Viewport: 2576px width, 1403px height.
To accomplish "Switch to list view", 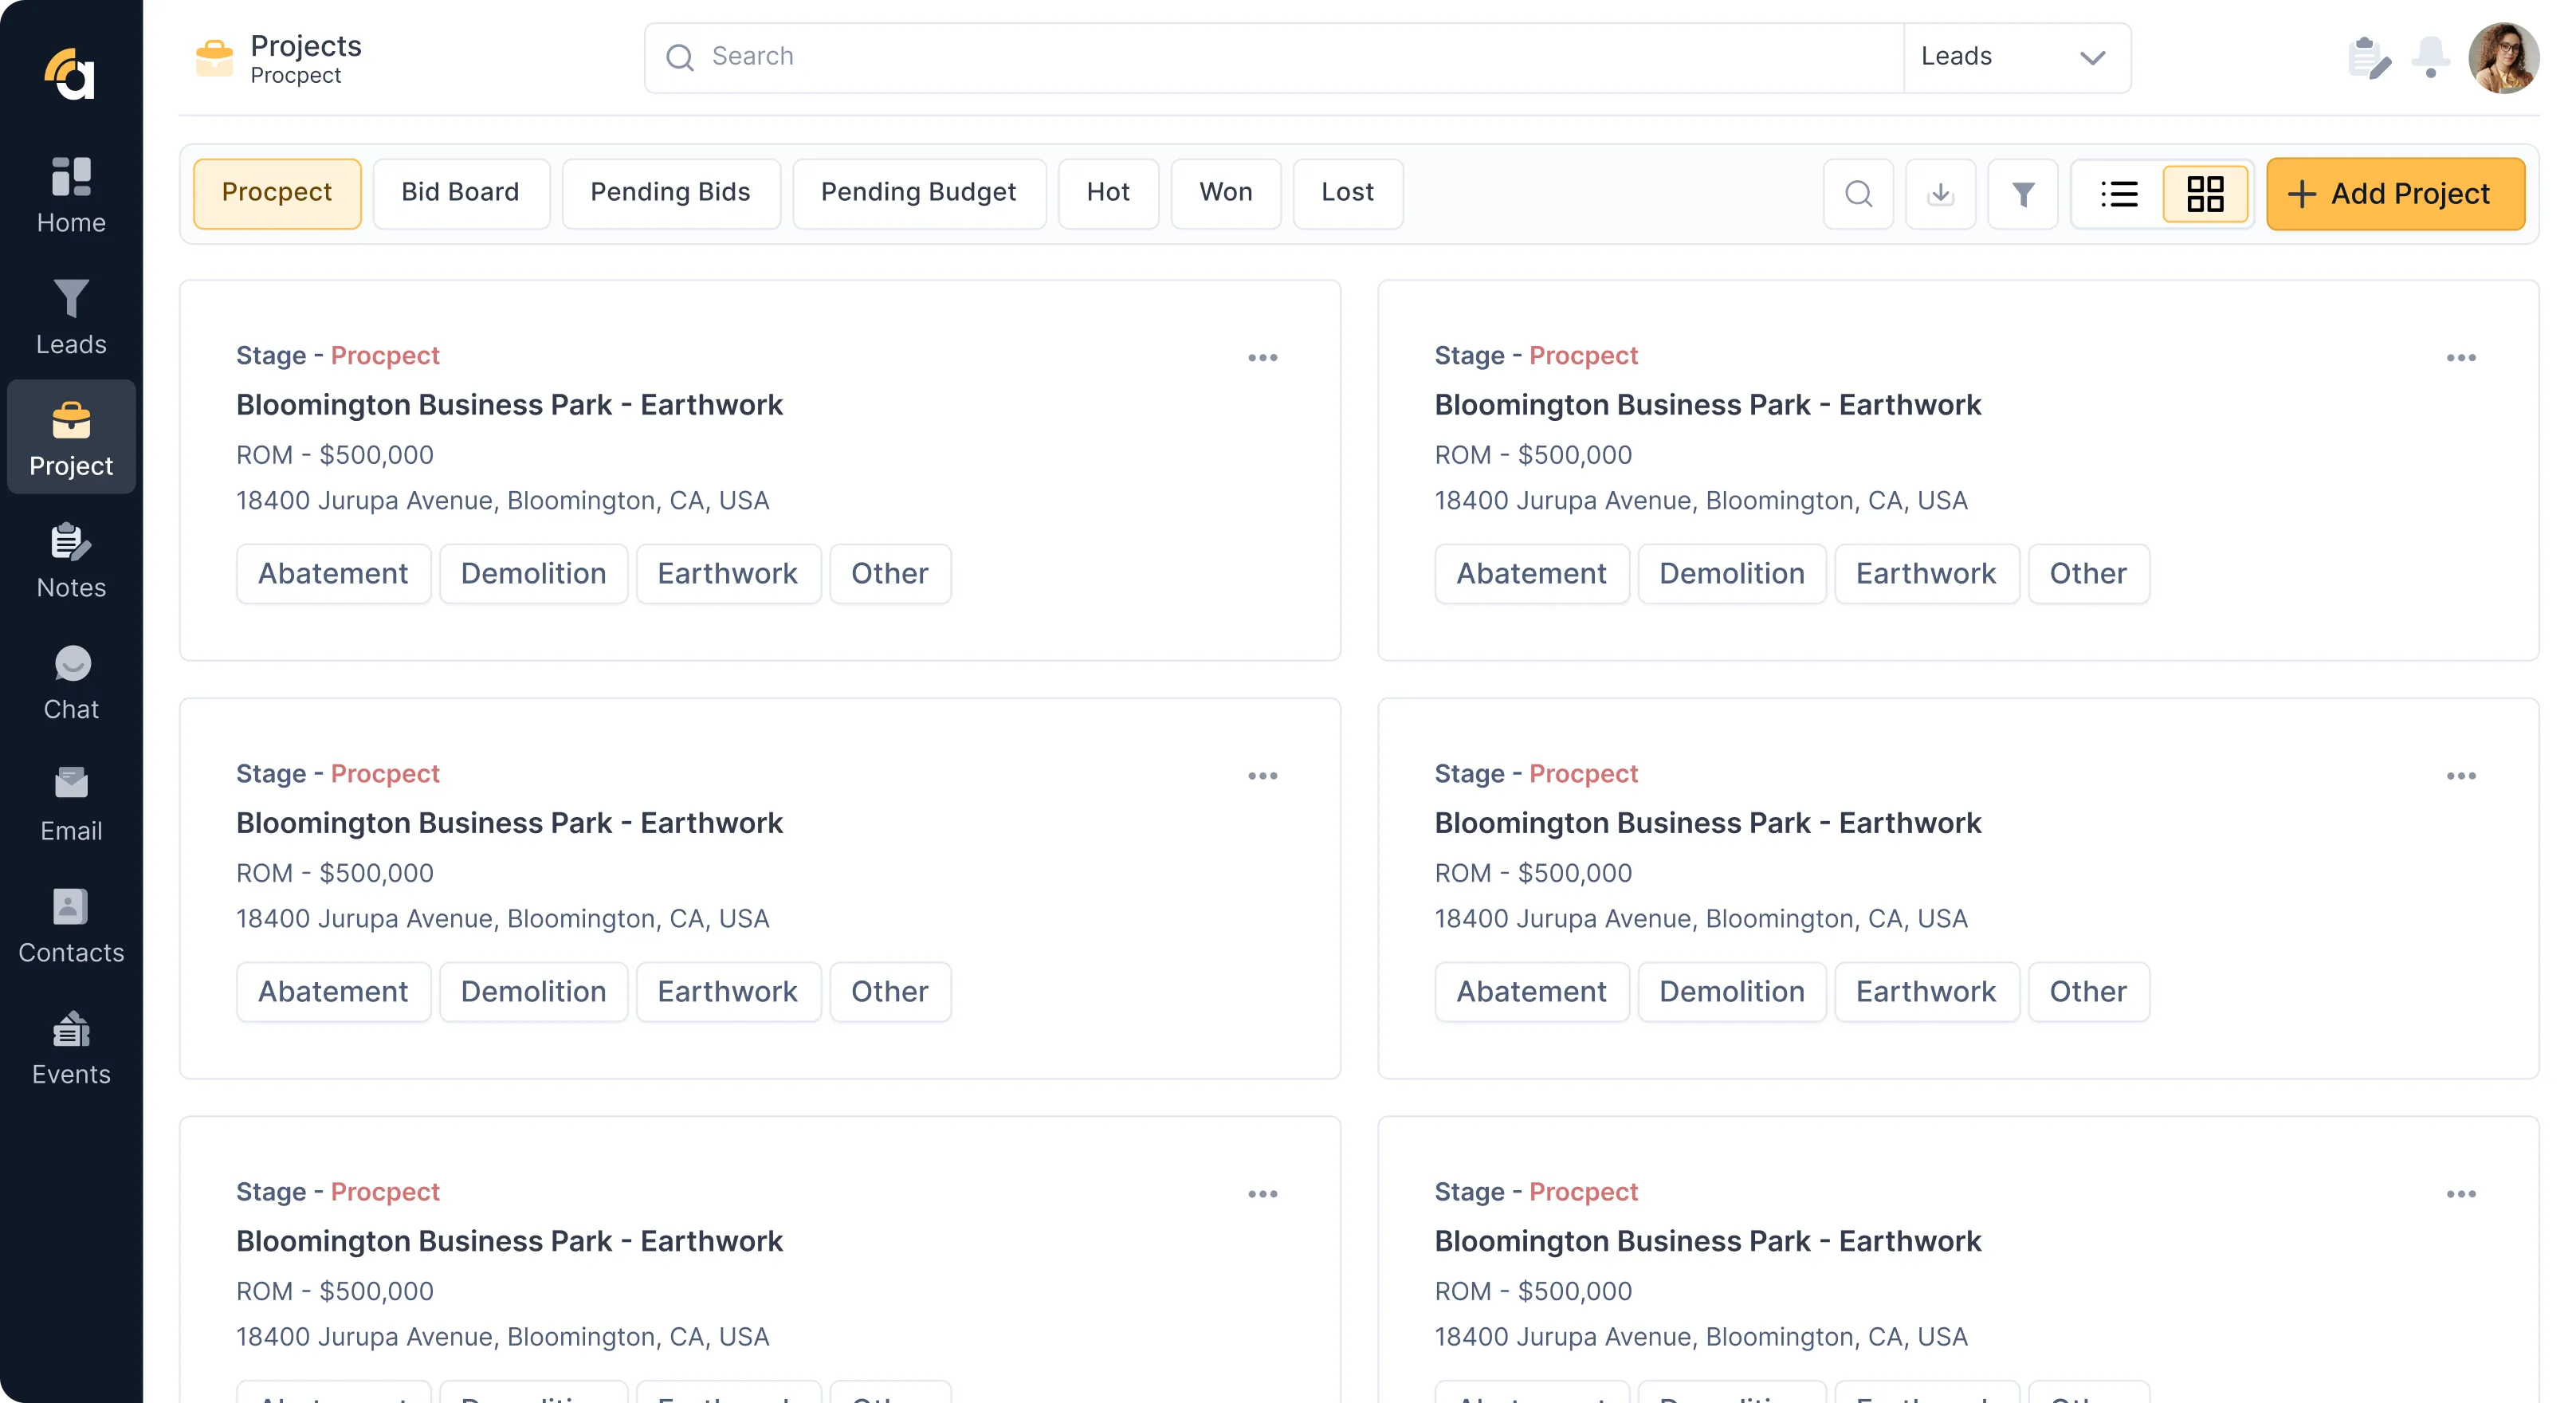I will click(x=2119, y=194).
